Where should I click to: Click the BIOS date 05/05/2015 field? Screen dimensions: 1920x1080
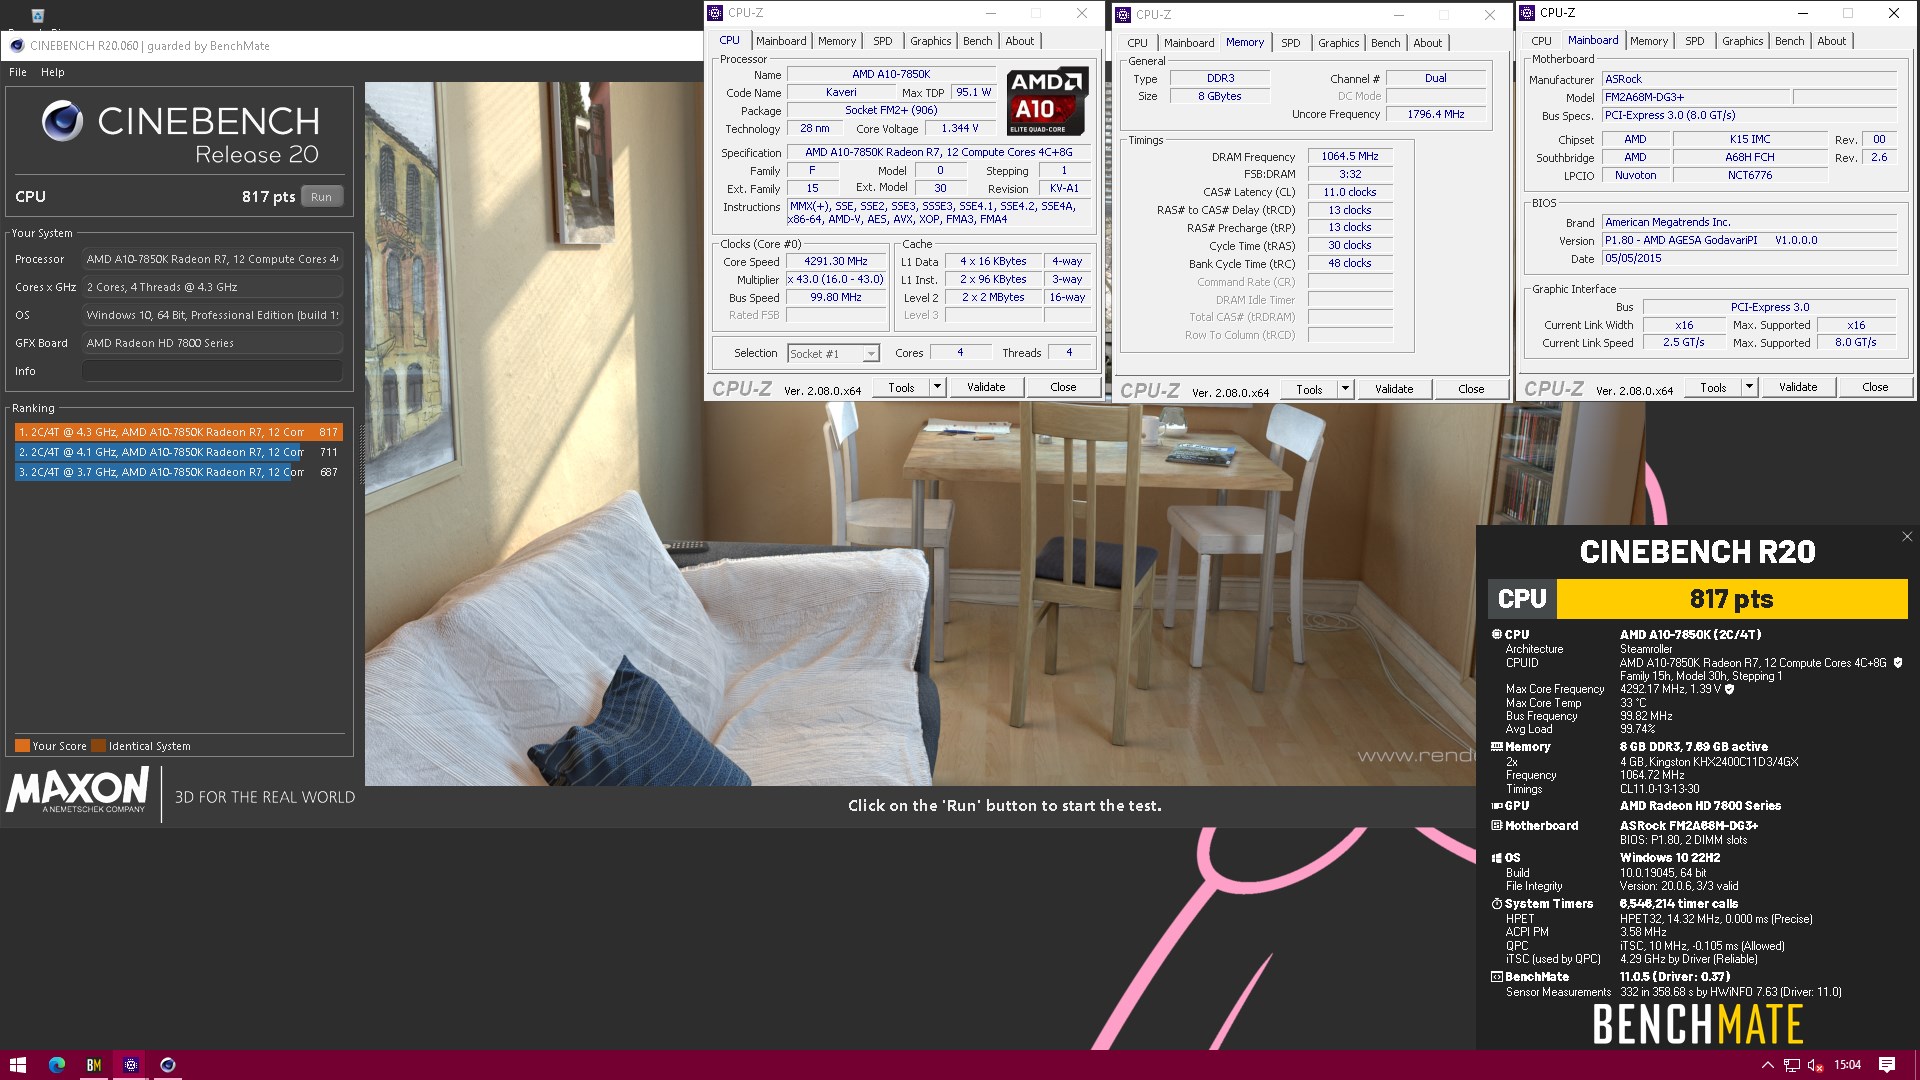click(x=1749, y=258)
